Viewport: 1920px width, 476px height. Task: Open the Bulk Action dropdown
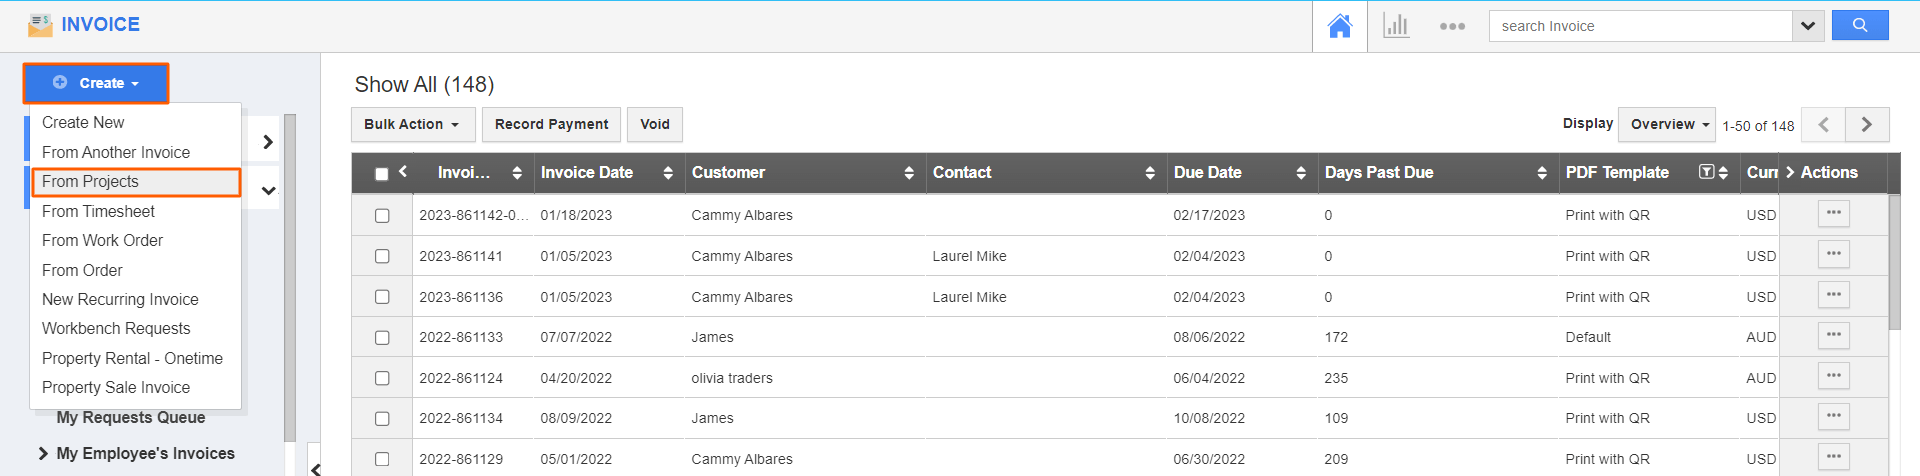(411, 125)
